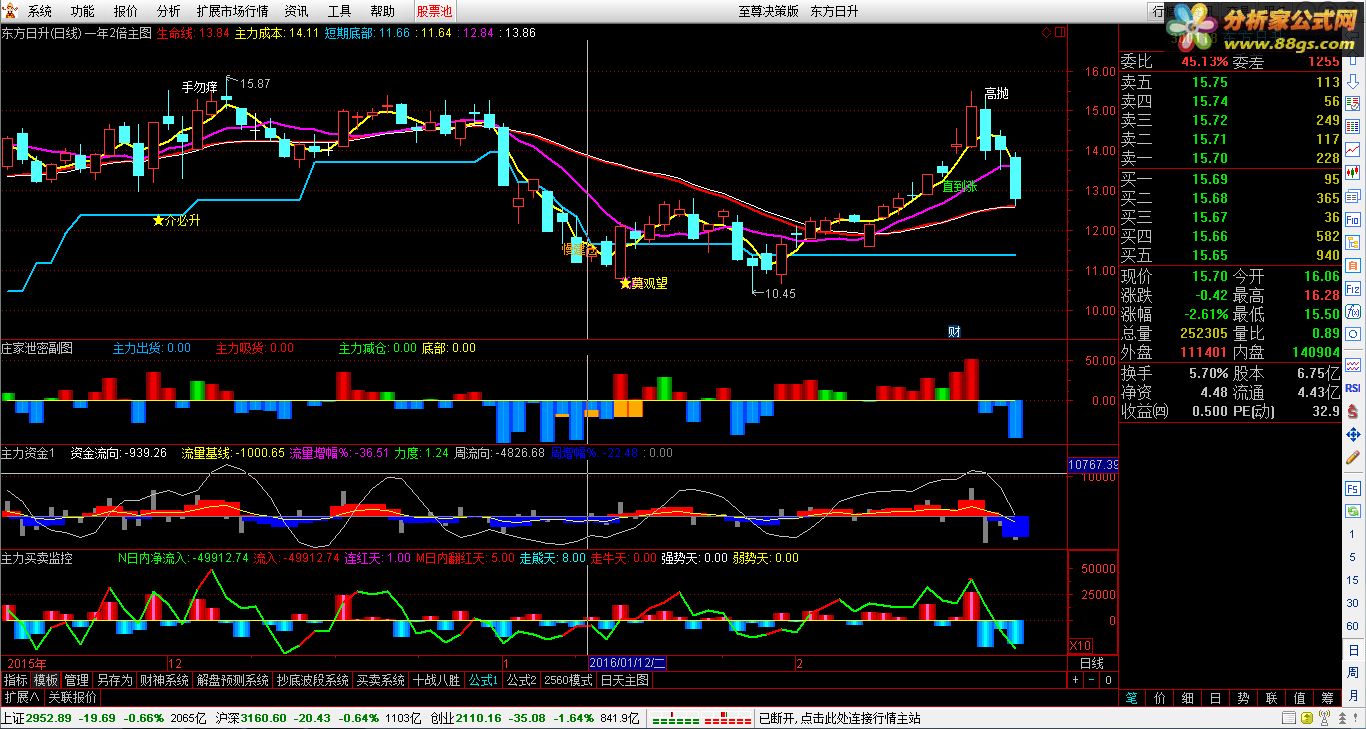The image size is (1366, 729).
Task: Click the 另存为 save-as button
Action: tap(114, 680)
